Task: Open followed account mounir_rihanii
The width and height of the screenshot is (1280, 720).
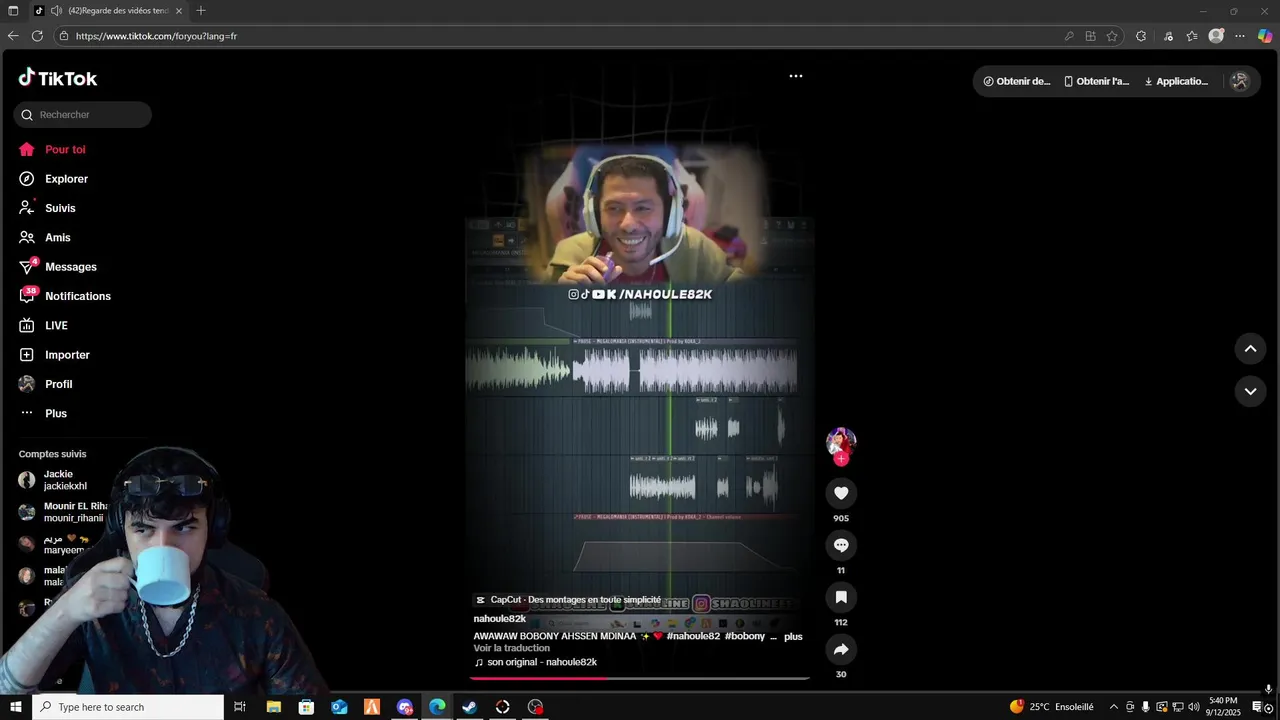Action: 62,512
